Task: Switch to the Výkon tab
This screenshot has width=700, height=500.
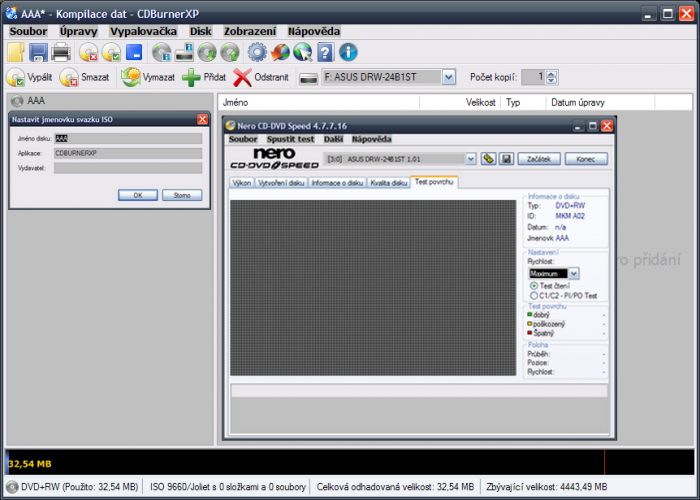Action: pos(242,183)
